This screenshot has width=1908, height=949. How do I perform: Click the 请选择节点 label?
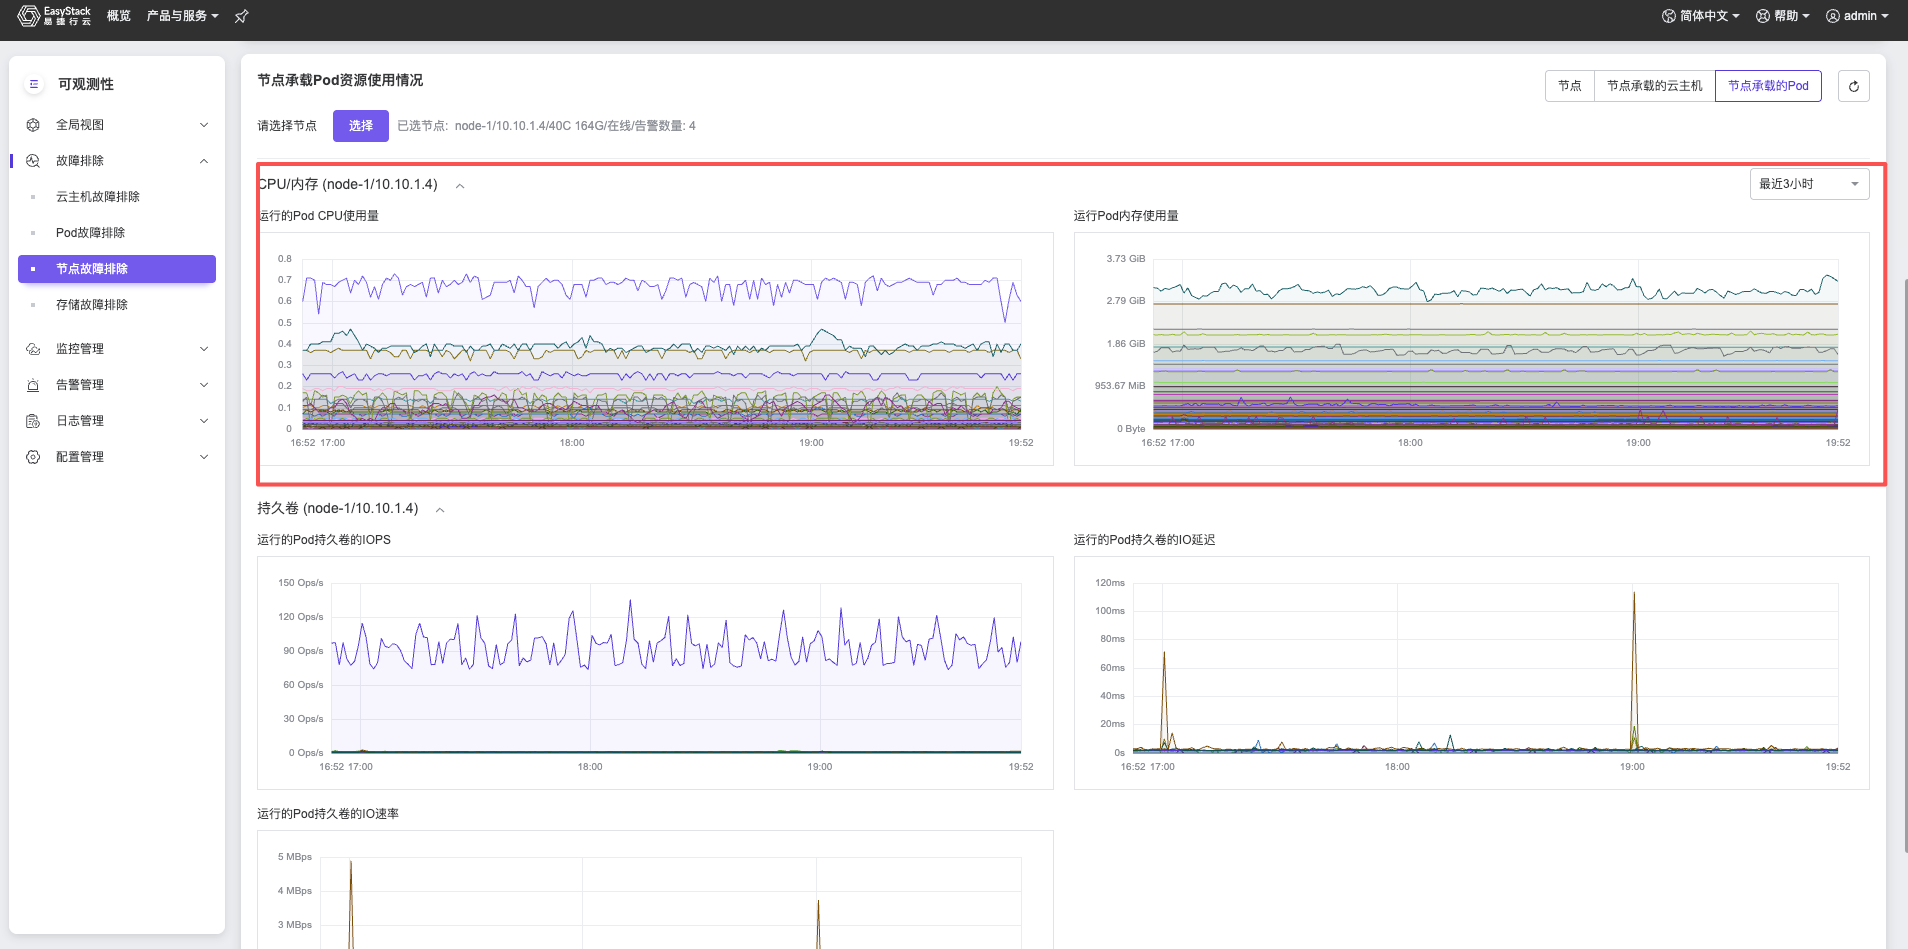pos(287,126)
